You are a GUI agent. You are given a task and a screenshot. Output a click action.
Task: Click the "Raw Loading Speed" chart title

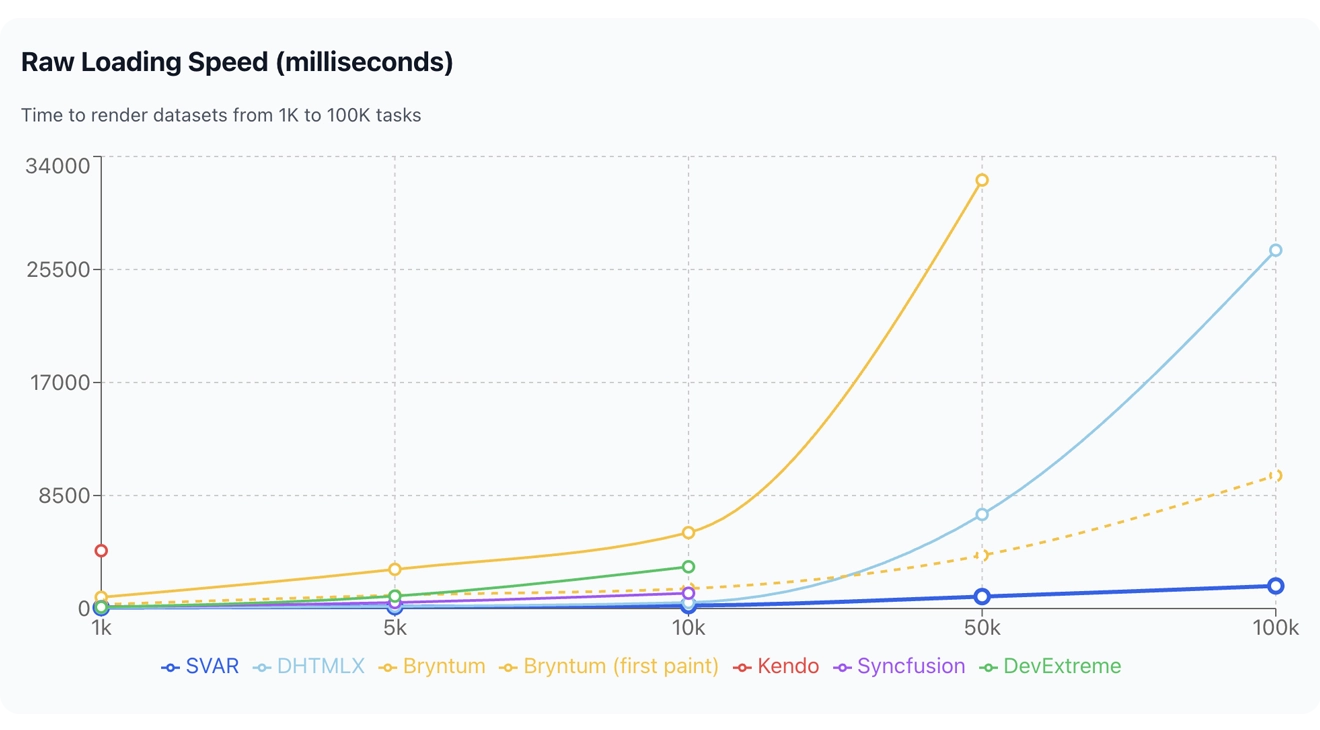tap(237, 62)
